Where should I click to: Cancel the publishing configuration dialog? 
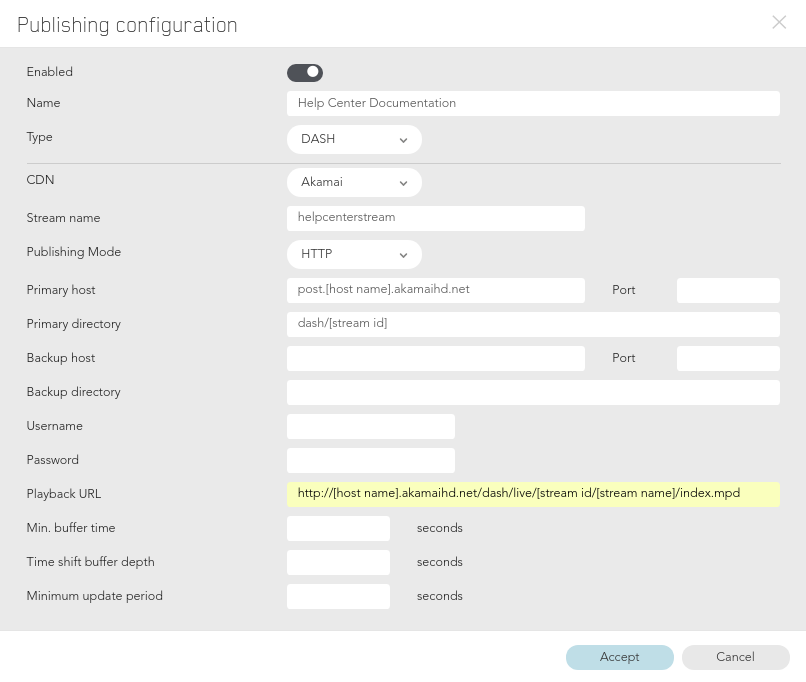point(736,657)
